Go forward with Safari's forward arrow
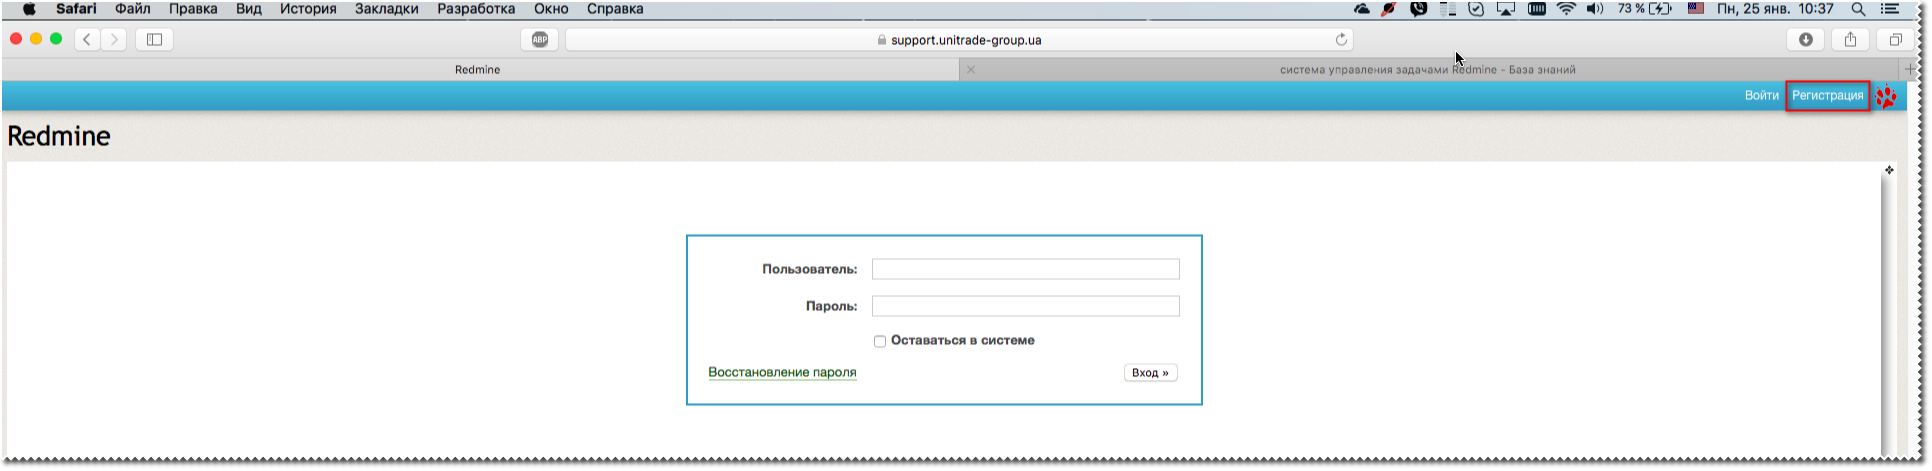The width and height of the screenshot is (1932, 471). coord(114,40)
